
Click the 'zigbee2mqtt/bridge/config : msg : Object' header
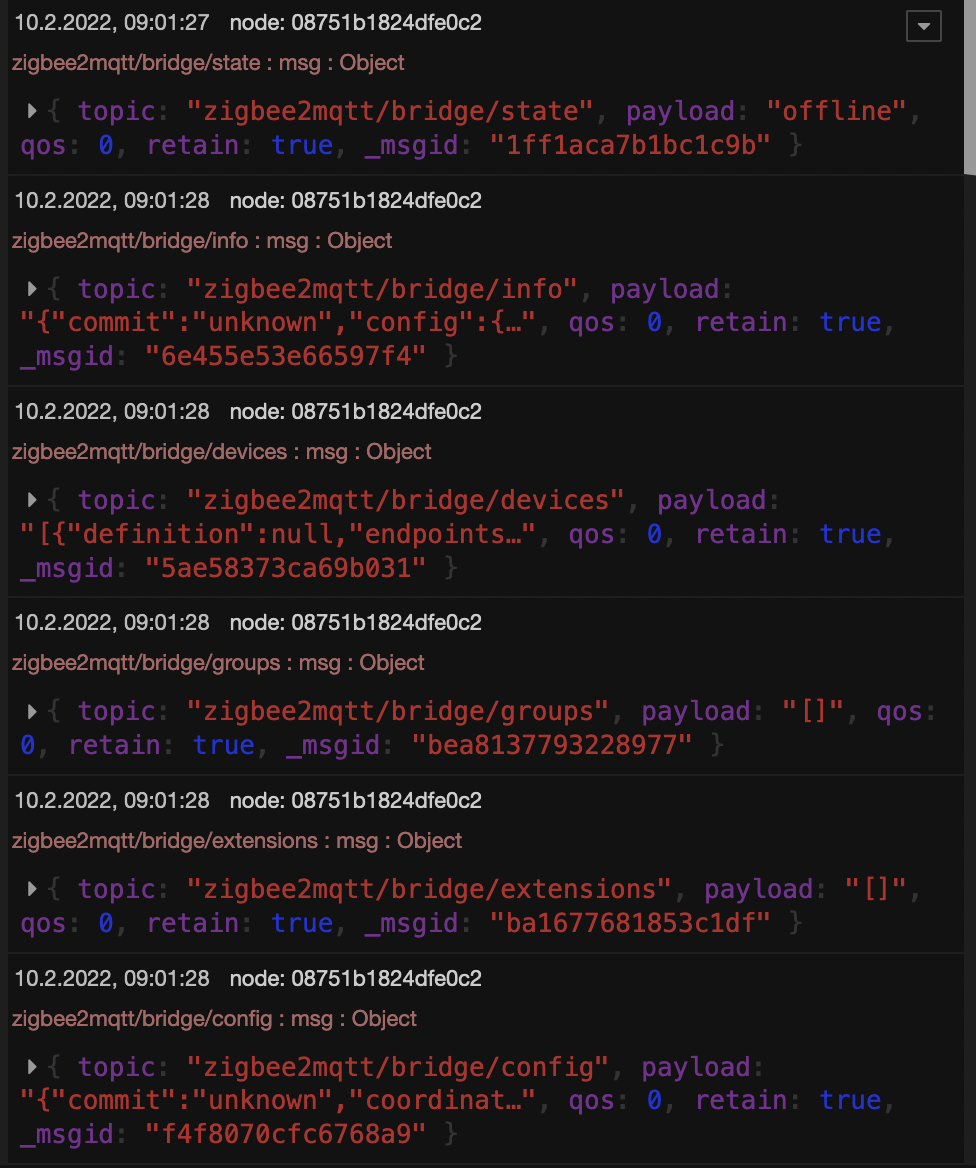click(x=214, y=1018)
